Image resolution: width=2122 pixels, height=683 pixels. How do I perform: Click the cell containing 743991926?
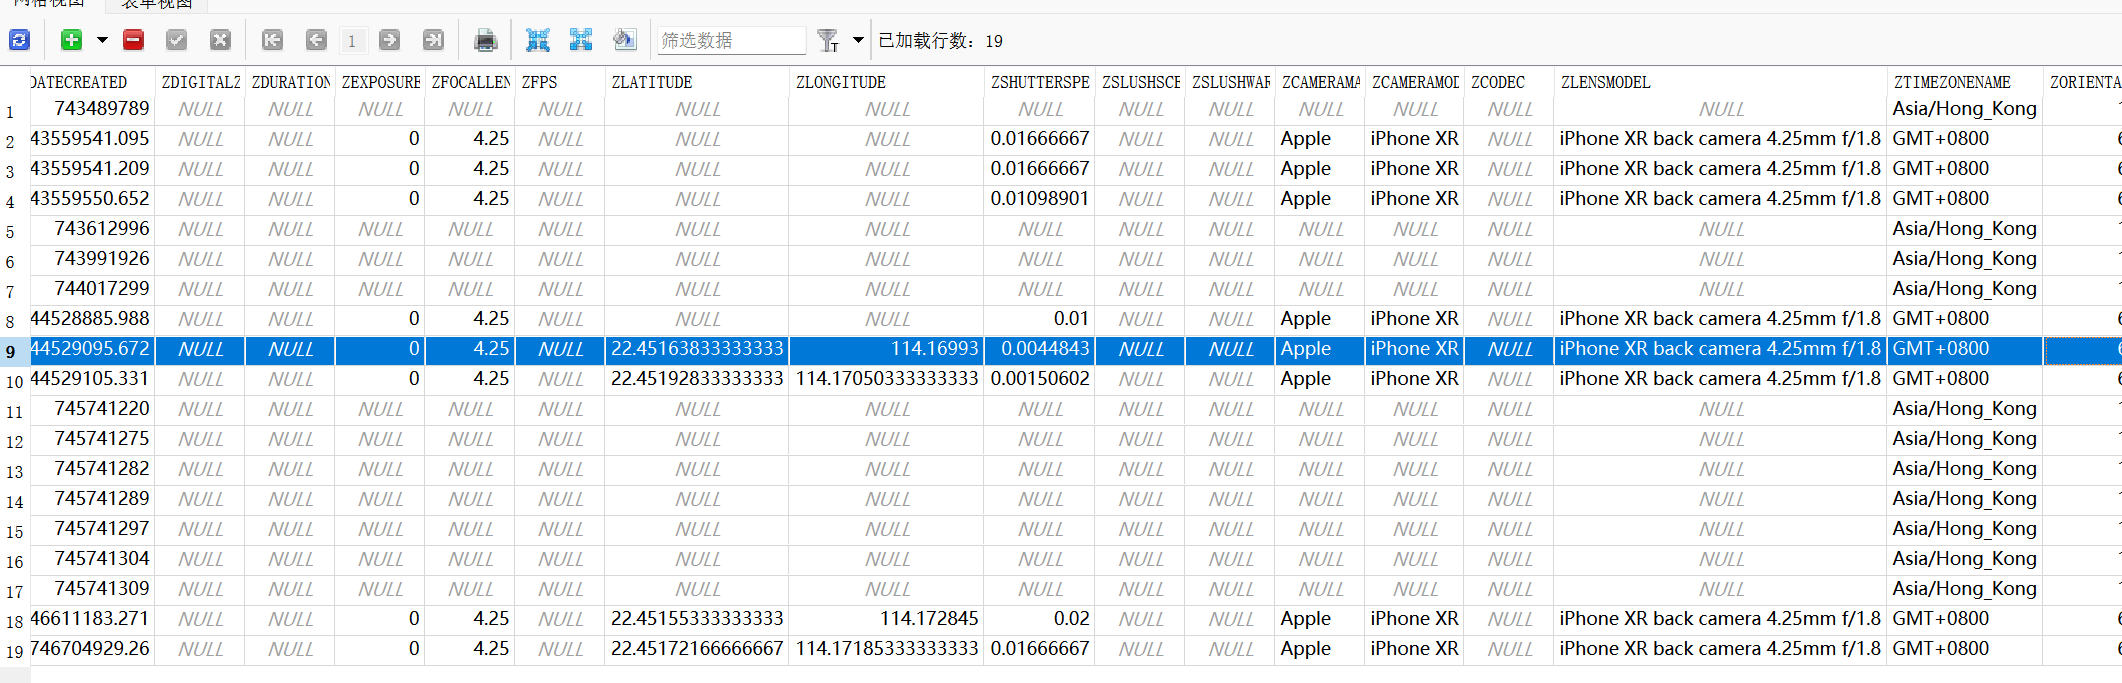pyautogui.click(x=92, y=259)
